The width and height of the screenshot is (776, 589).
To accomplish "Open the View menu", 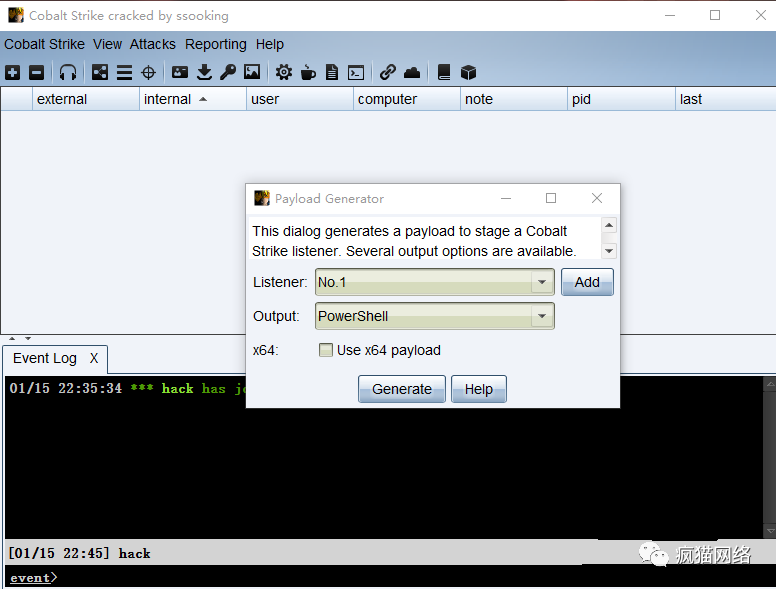I will pyautogui.click(x=107, y=45).
